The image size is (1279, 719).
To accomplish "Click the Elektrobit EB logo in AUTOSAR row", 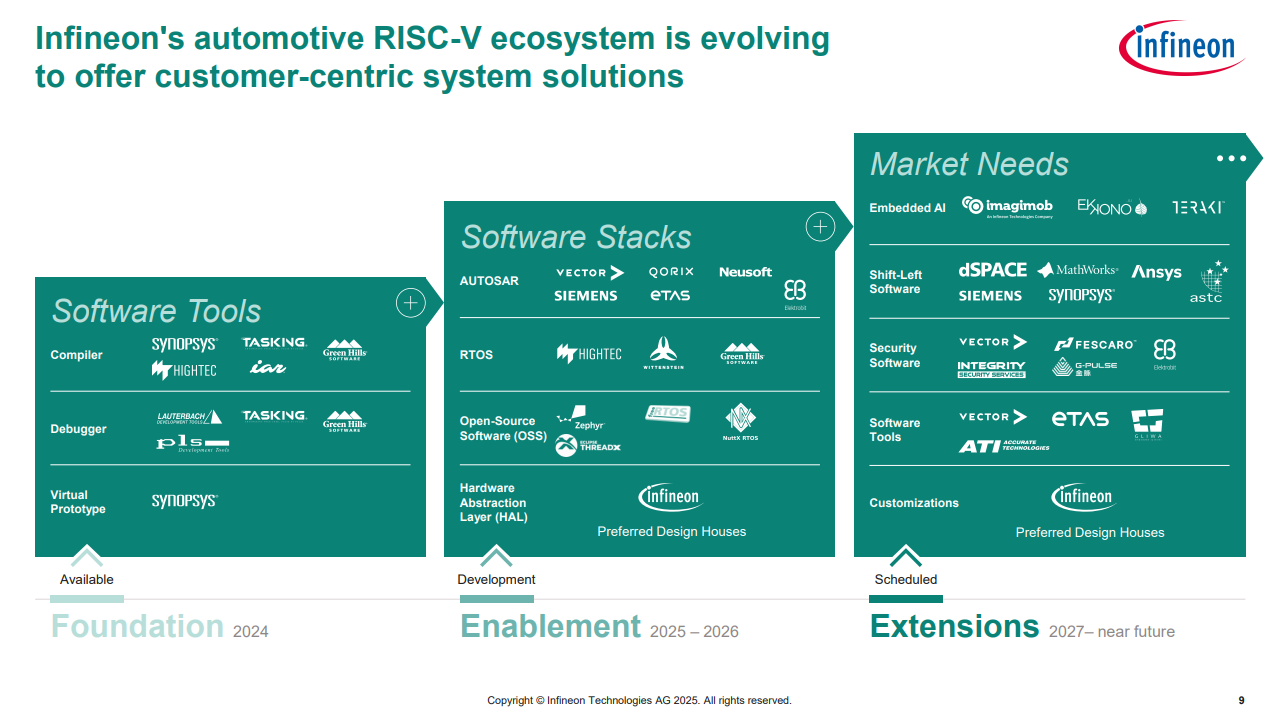I will pyautogui.click(x=795, y=293).
